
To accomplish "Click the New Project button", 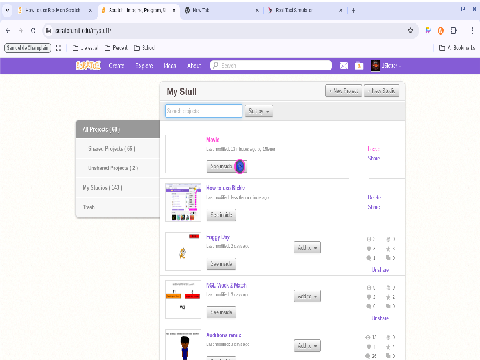I will coord(343,91).
